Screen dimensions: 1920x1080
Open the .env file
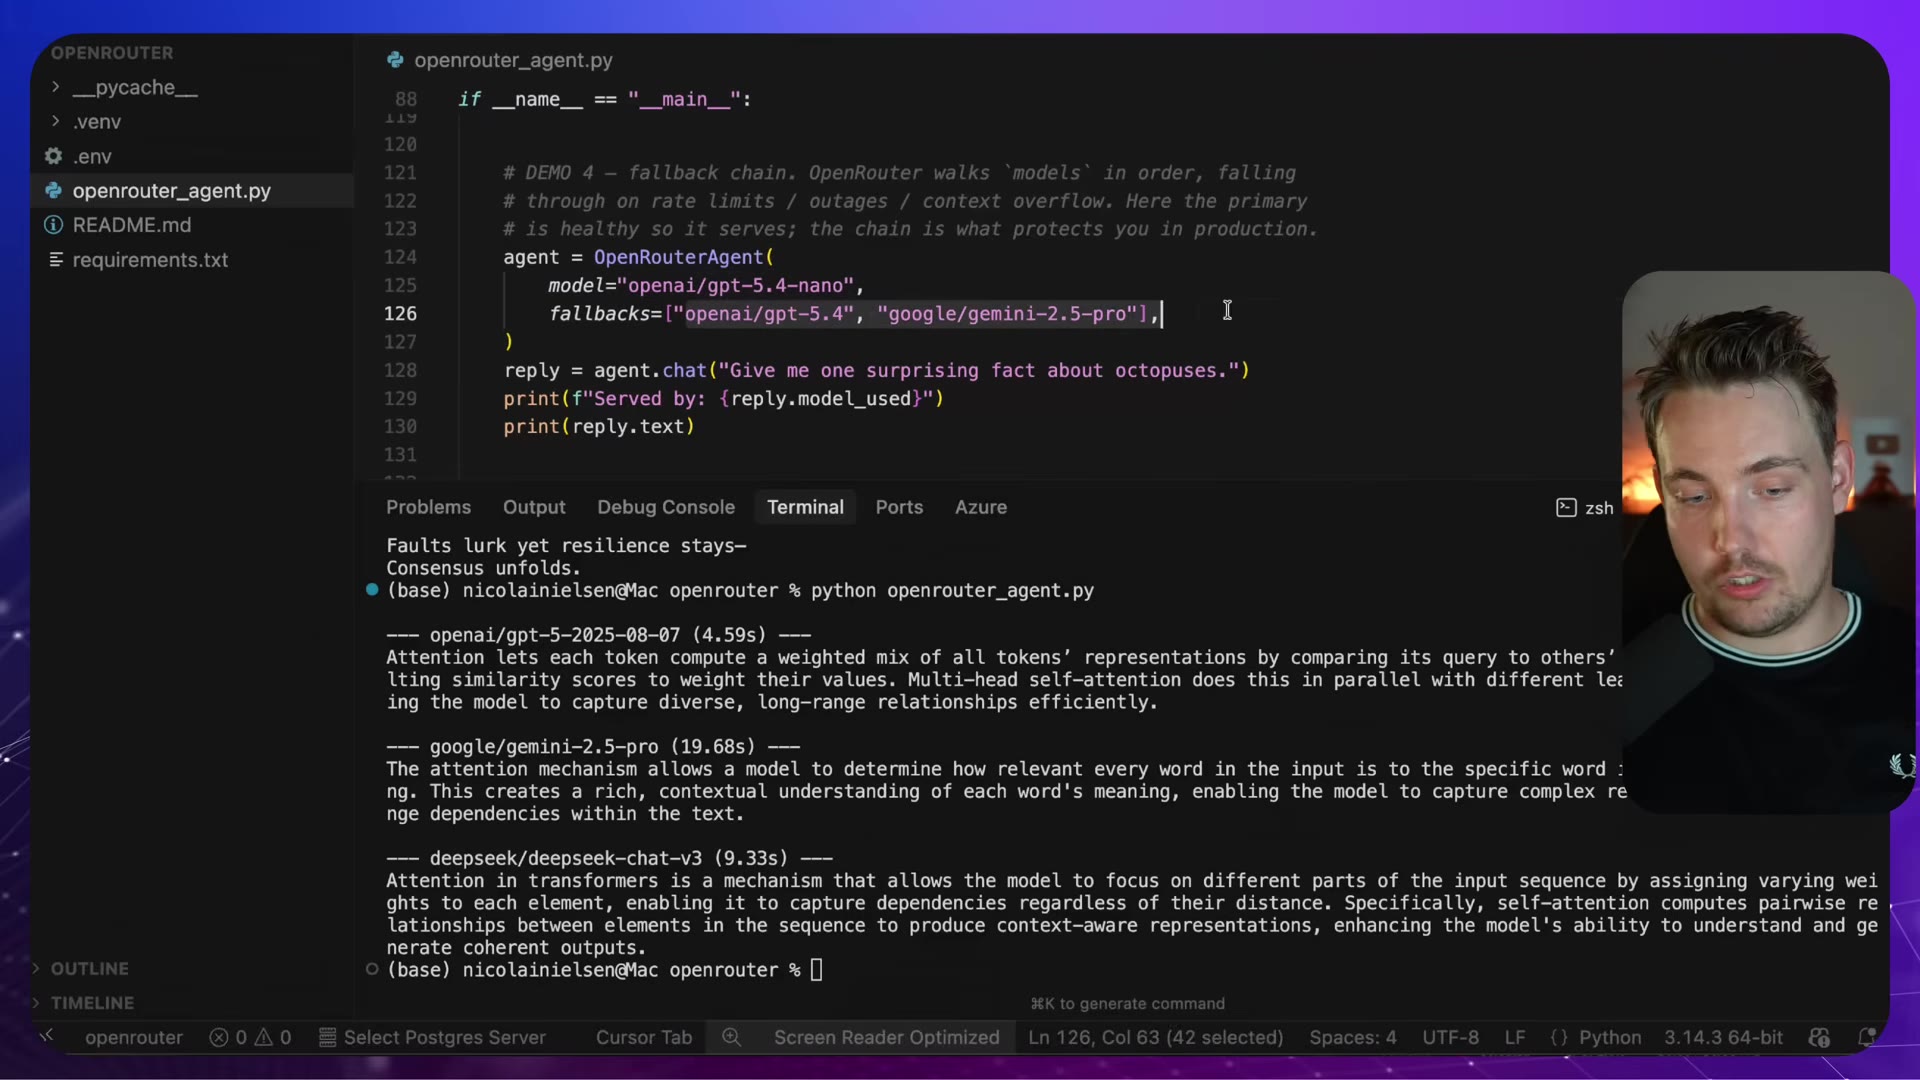click(x=92, y=157)
